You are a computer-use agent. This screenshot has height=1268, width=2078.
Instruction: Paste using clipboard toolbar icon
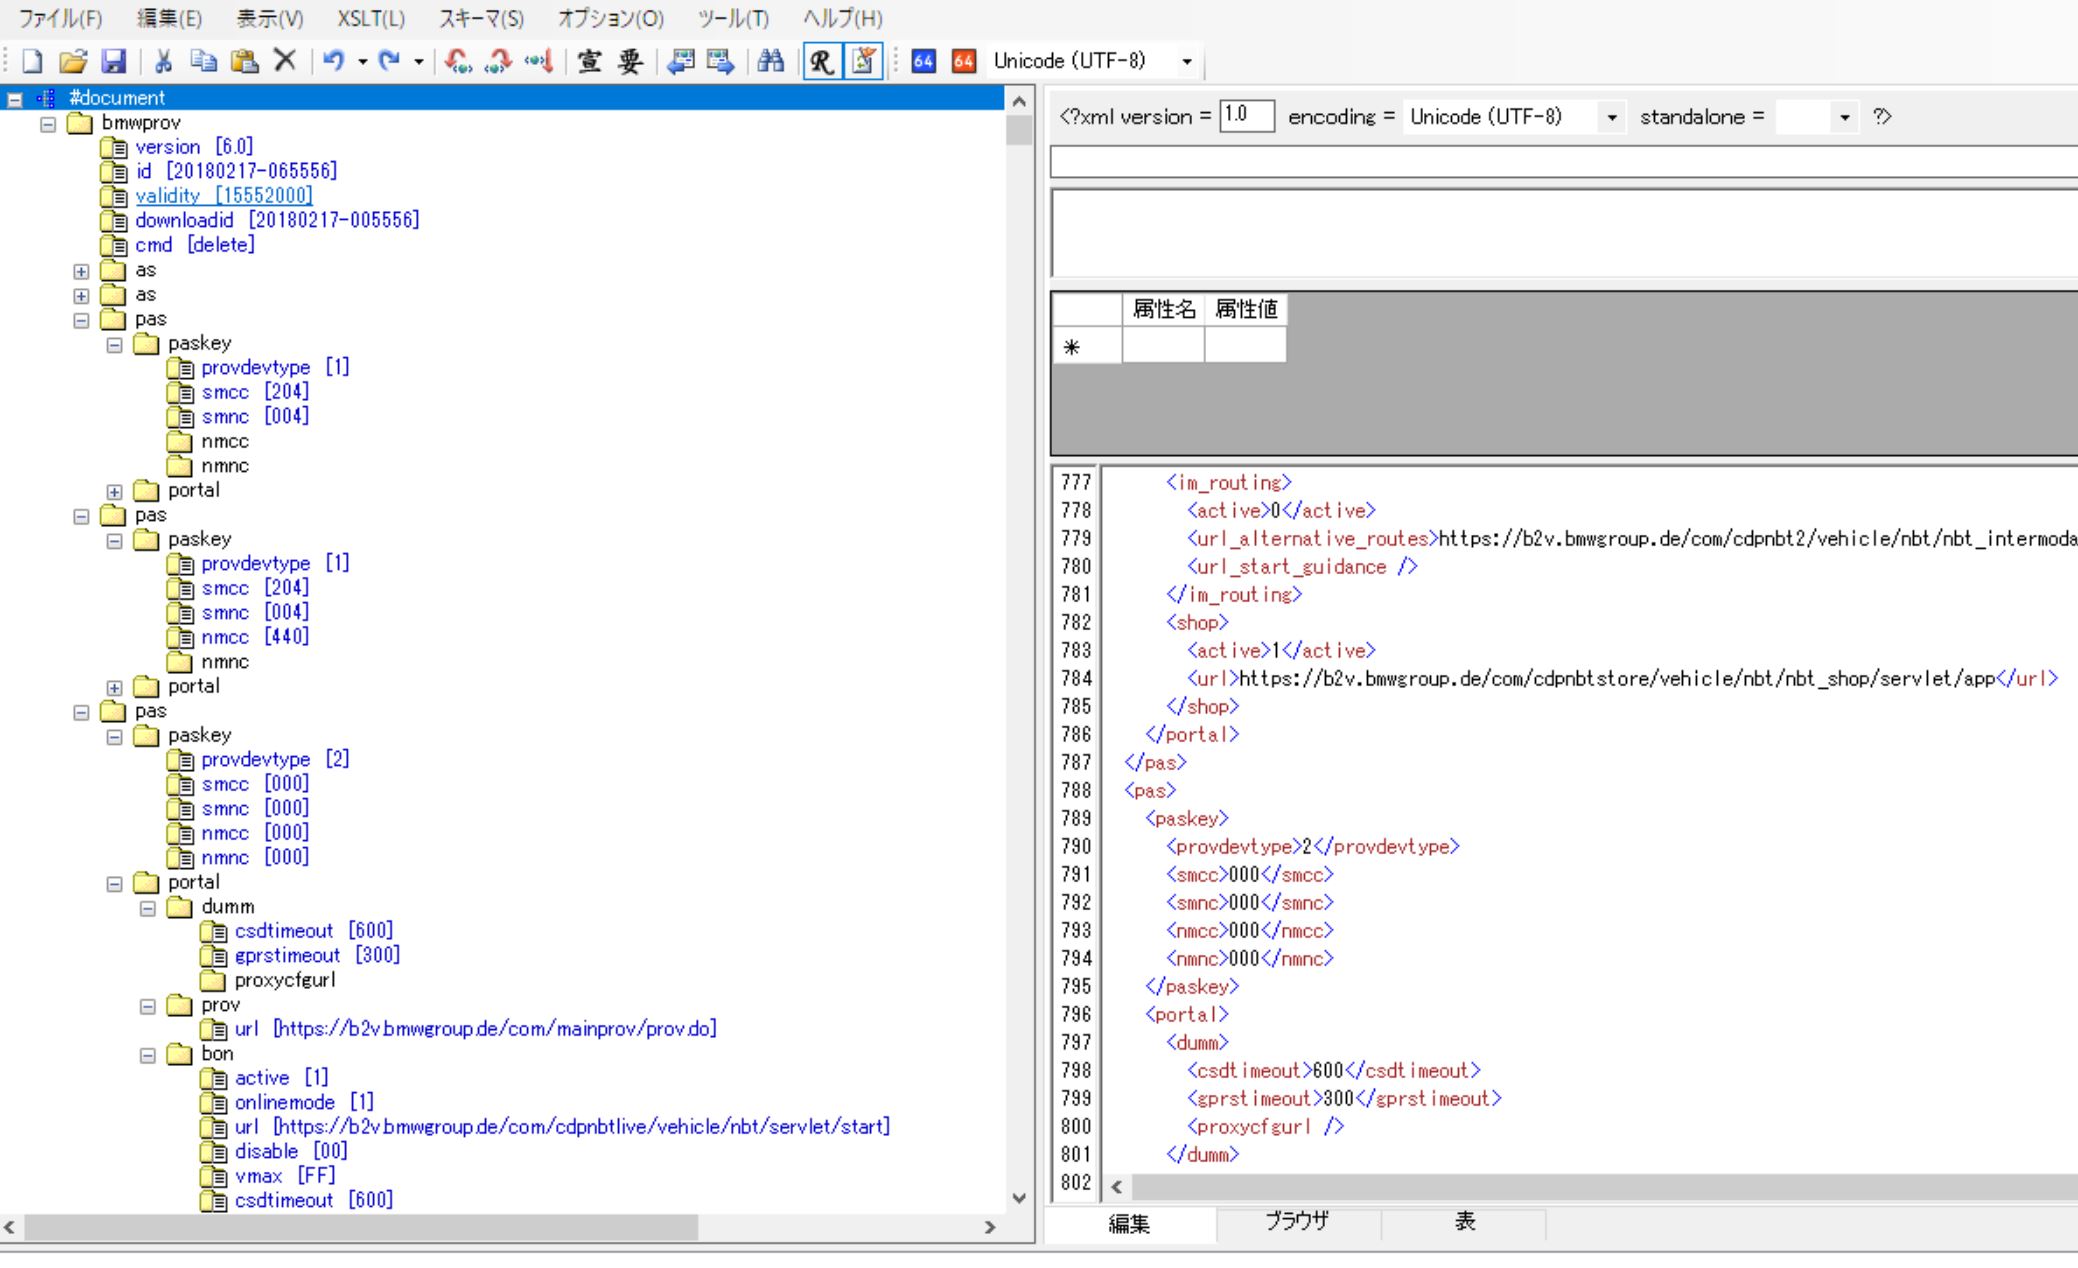click(245, 61)
